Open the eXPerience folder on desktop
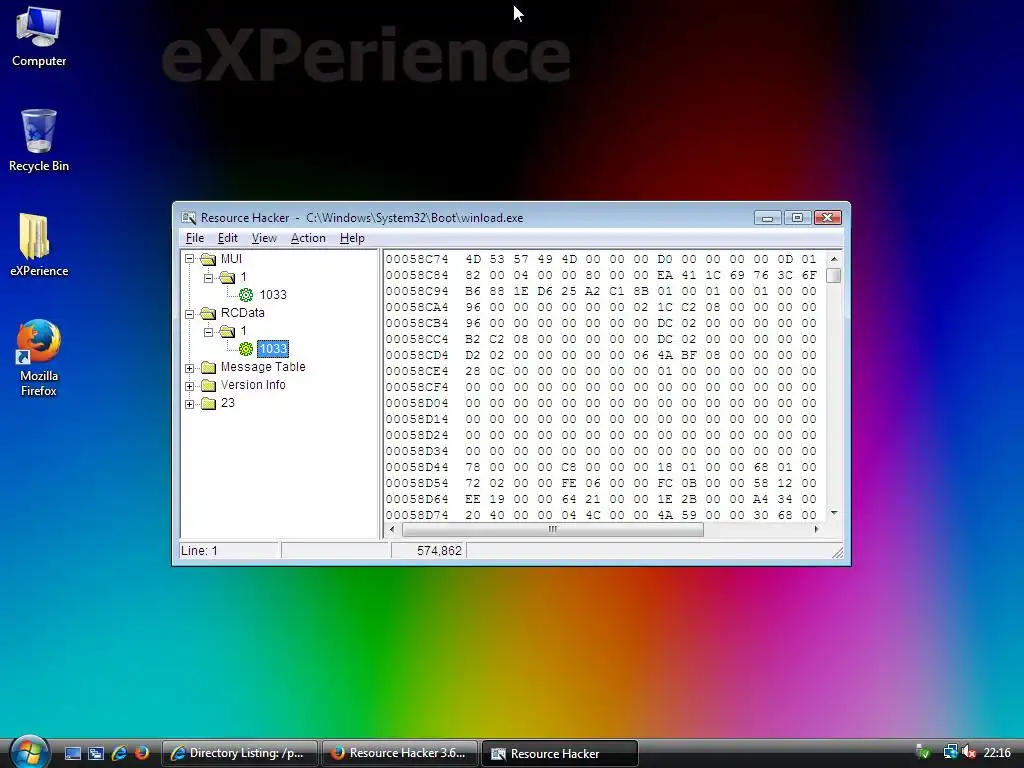The width and height of the screenshot is (1024, 768). (39, 245)
